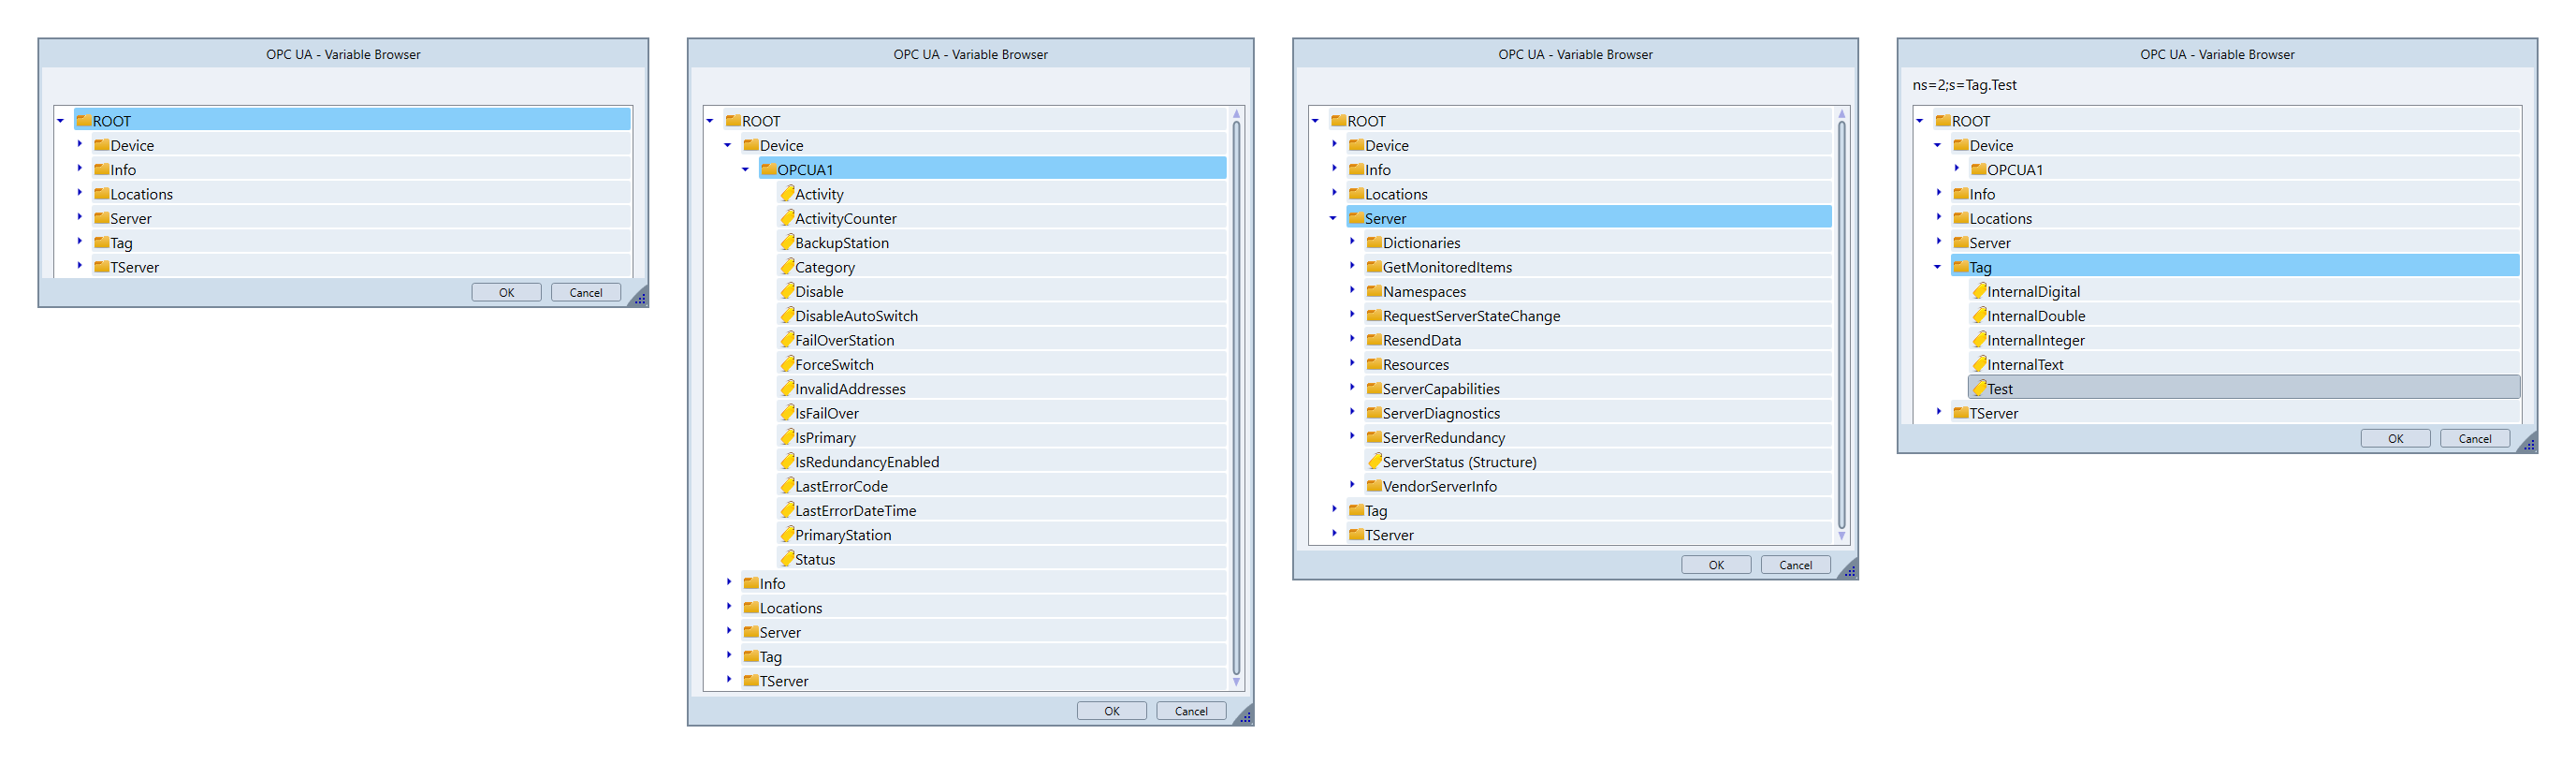Click Cancel in the first Variable Browser window
The image size is (2576, 764).
click(586, 293)
